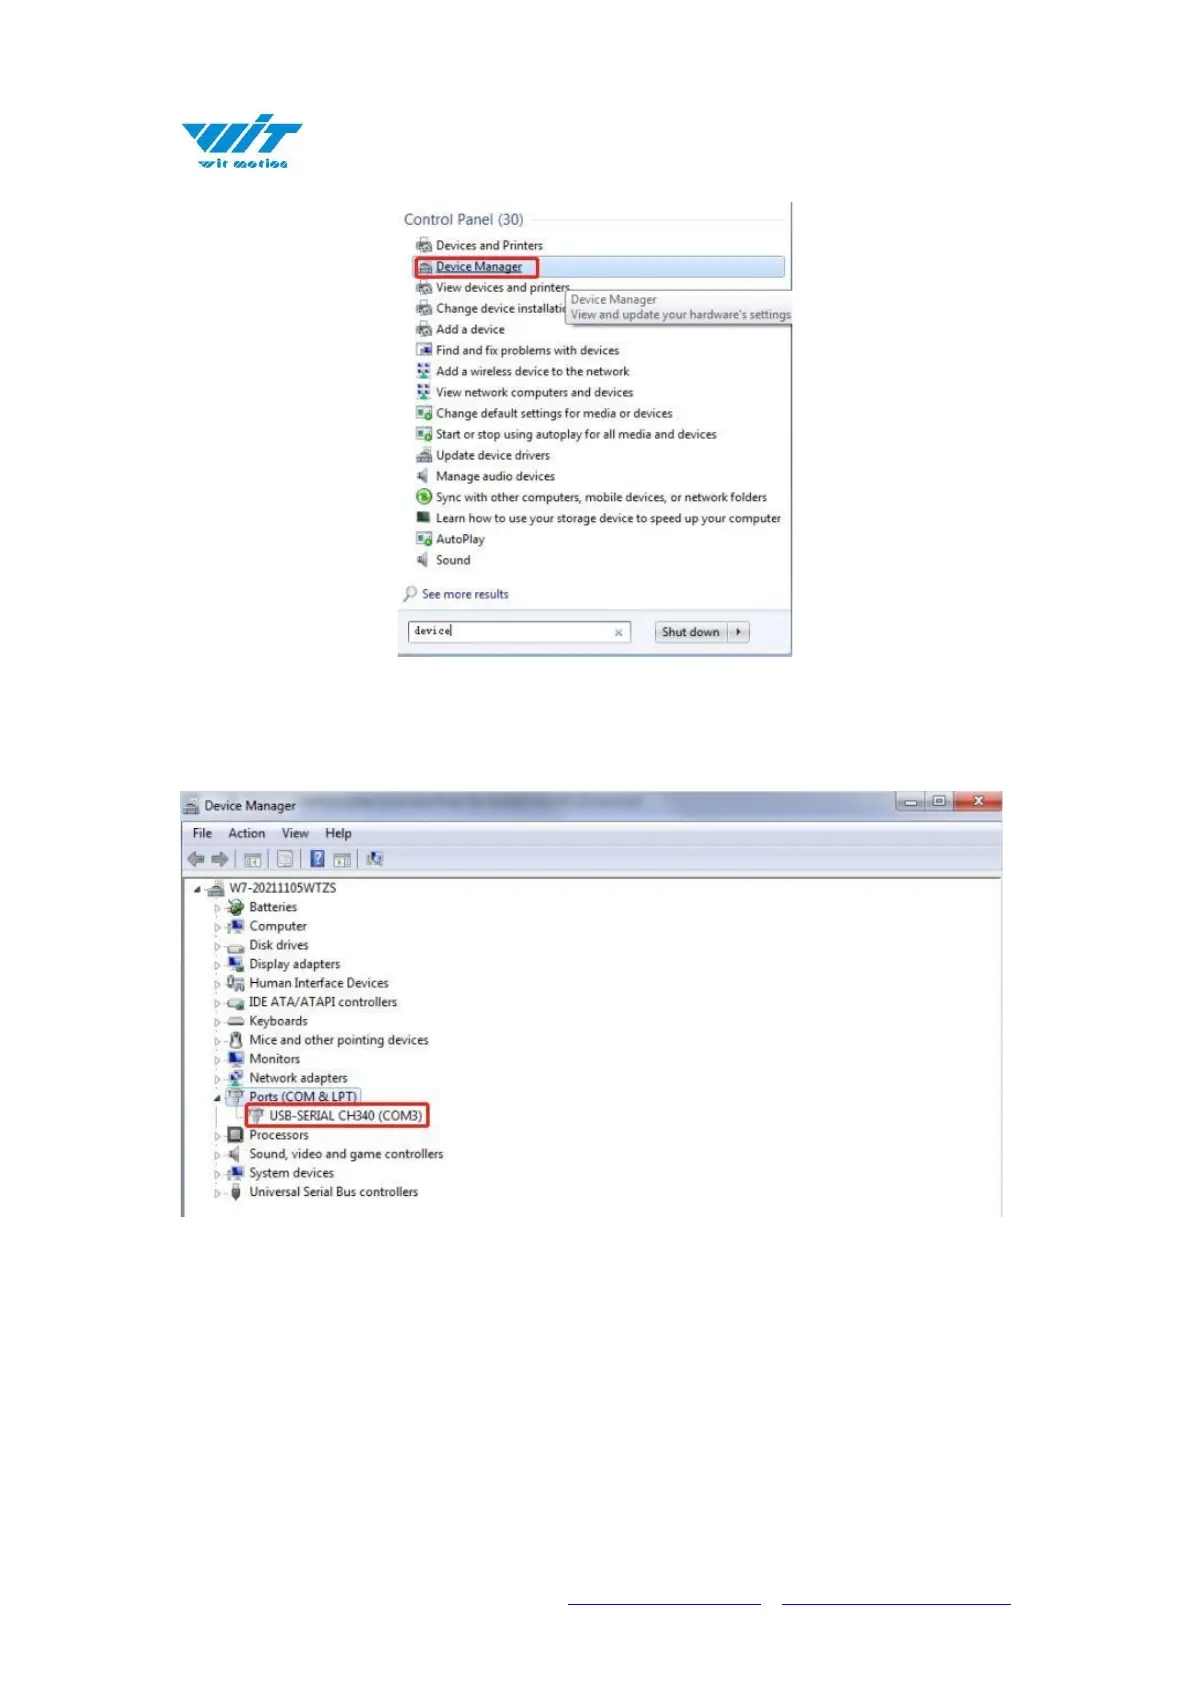Collapse the Ports (COM & LPT) node

217,1097
